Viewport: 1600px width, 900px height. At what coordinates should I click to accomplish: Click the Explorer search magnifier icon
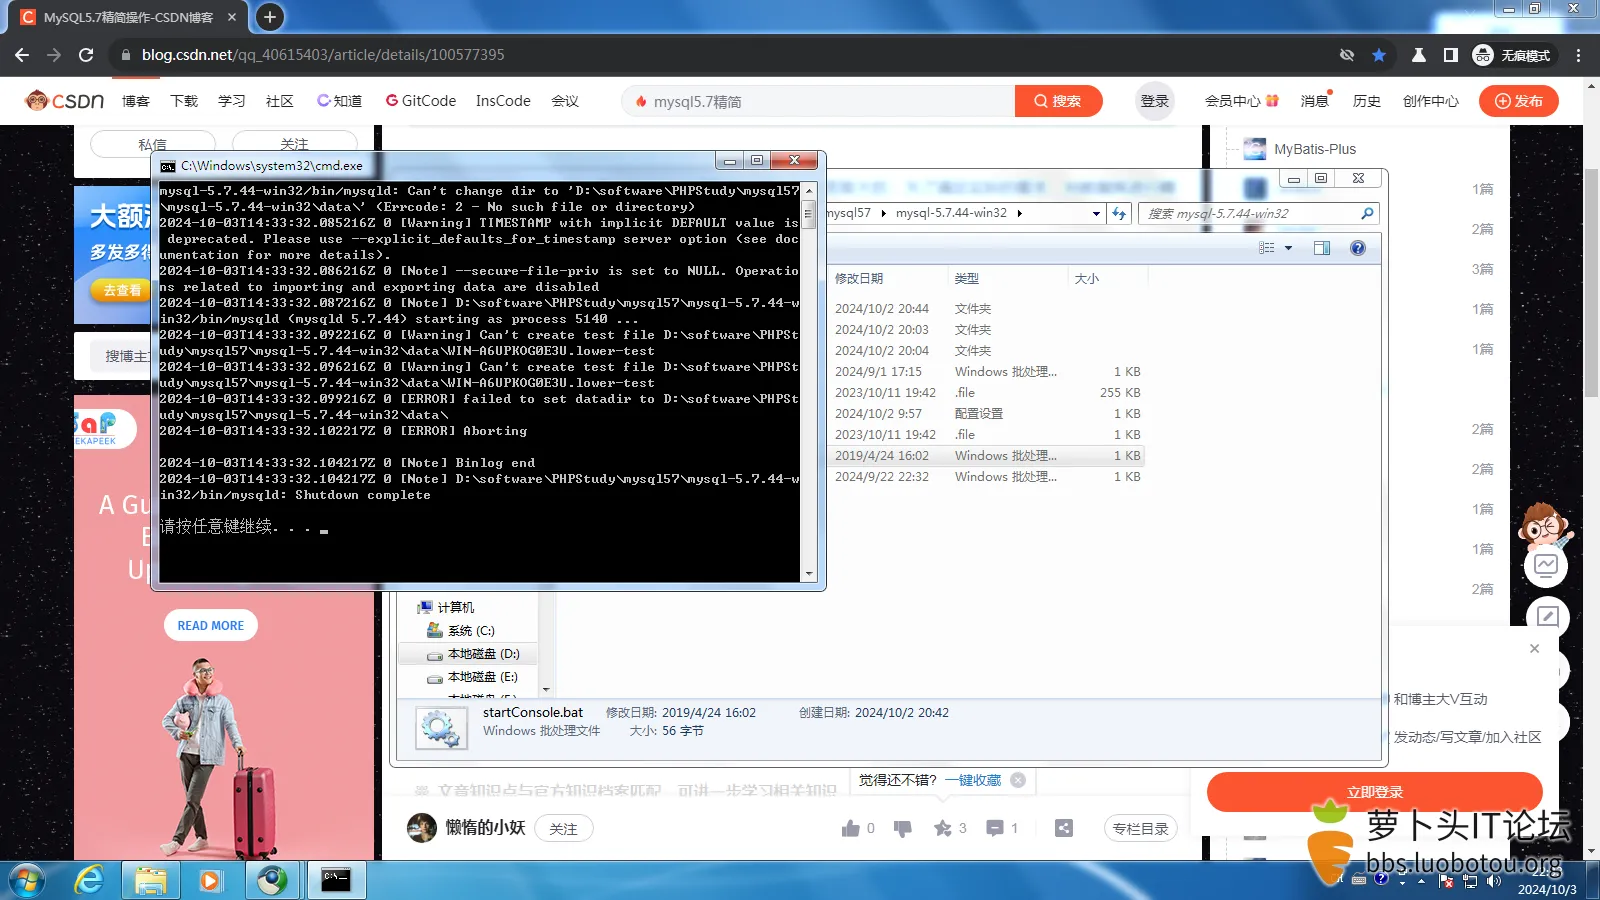coord(1367,213)
